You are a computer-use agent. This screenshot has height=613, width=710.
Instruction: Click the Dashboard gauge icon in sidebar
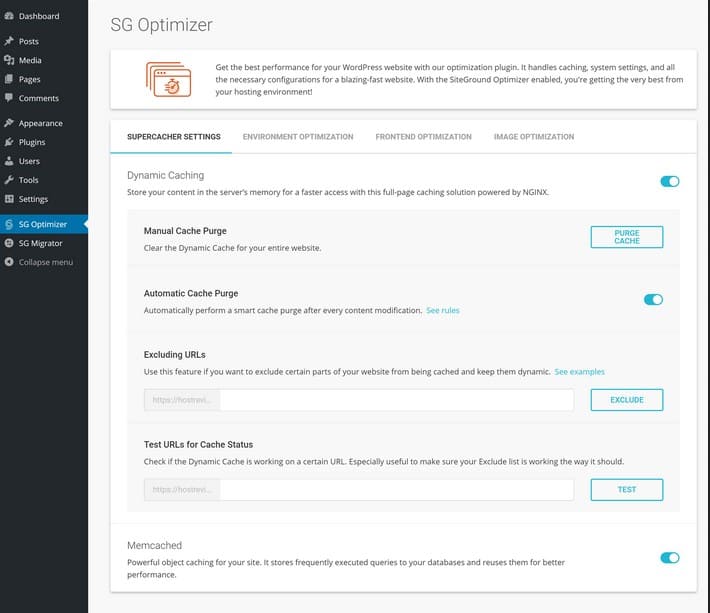coord(9,16)
